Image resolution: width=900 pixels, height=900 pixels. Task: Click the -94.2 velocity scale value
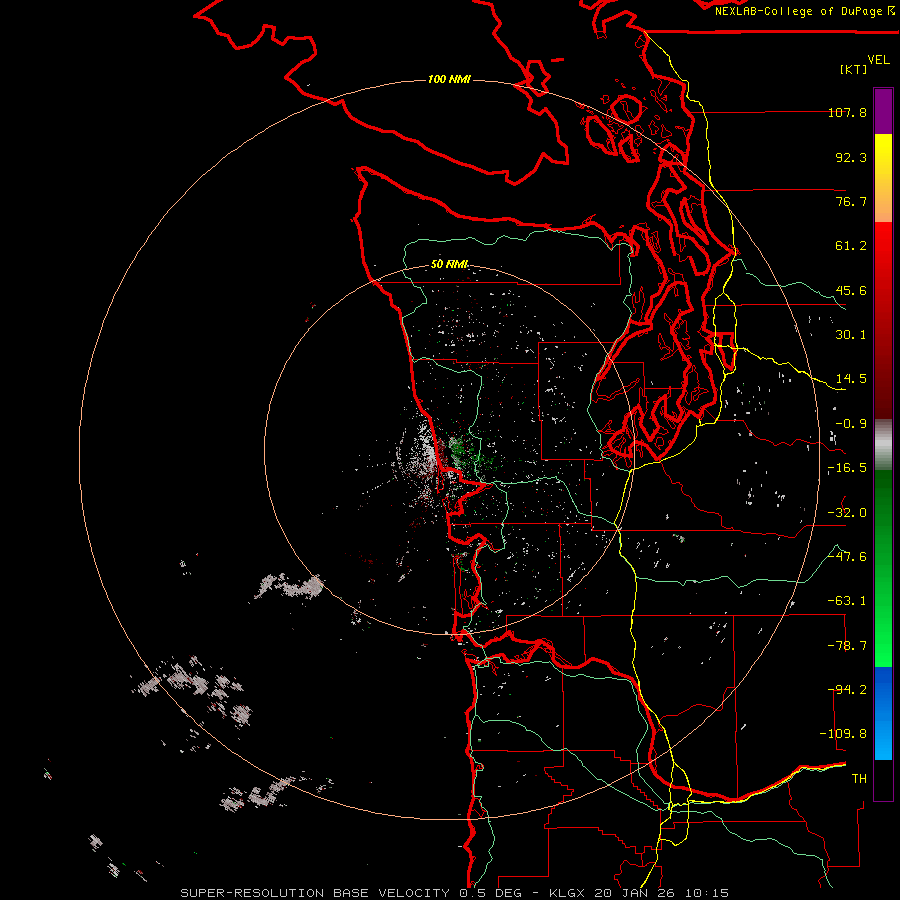(x=847, y=690)
